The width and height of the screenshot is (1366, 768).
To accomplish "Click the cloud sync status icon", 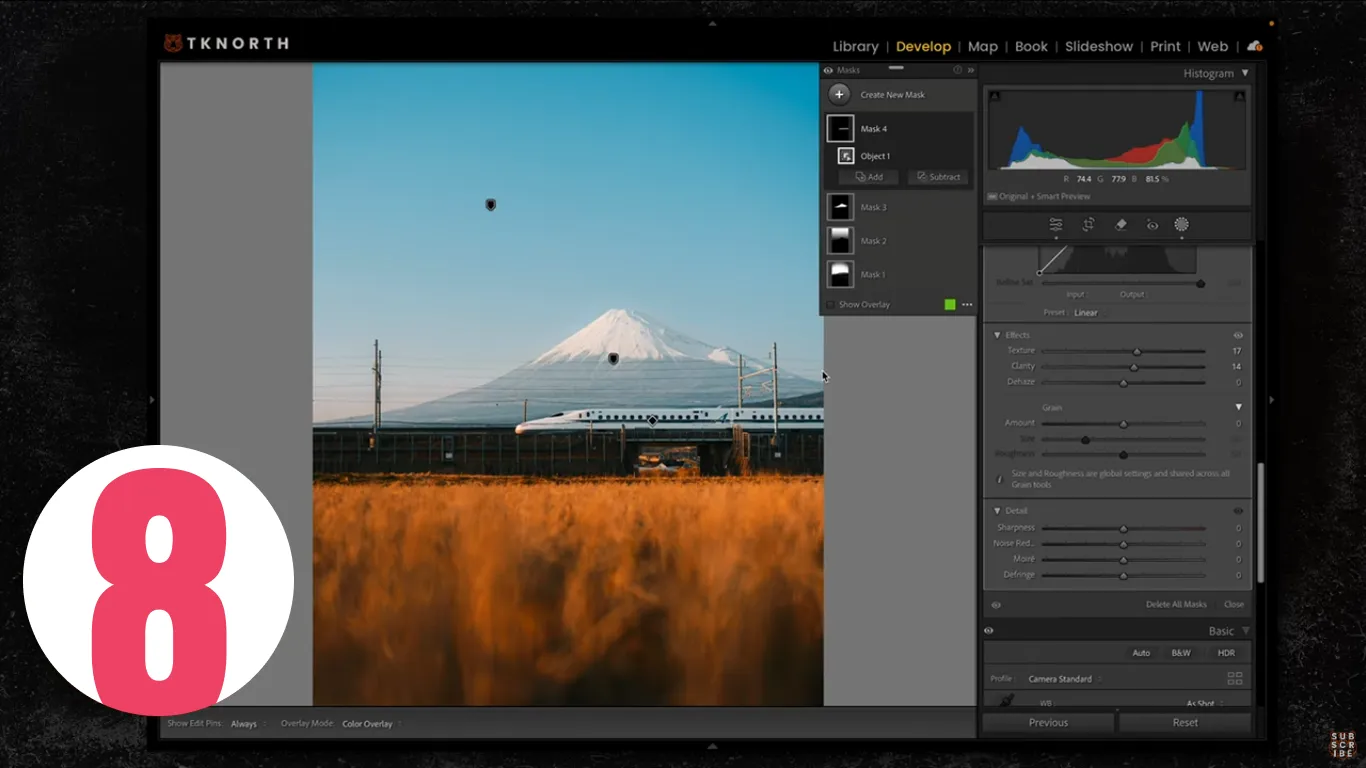I will pyautogui.click(x=1254, y=46).
